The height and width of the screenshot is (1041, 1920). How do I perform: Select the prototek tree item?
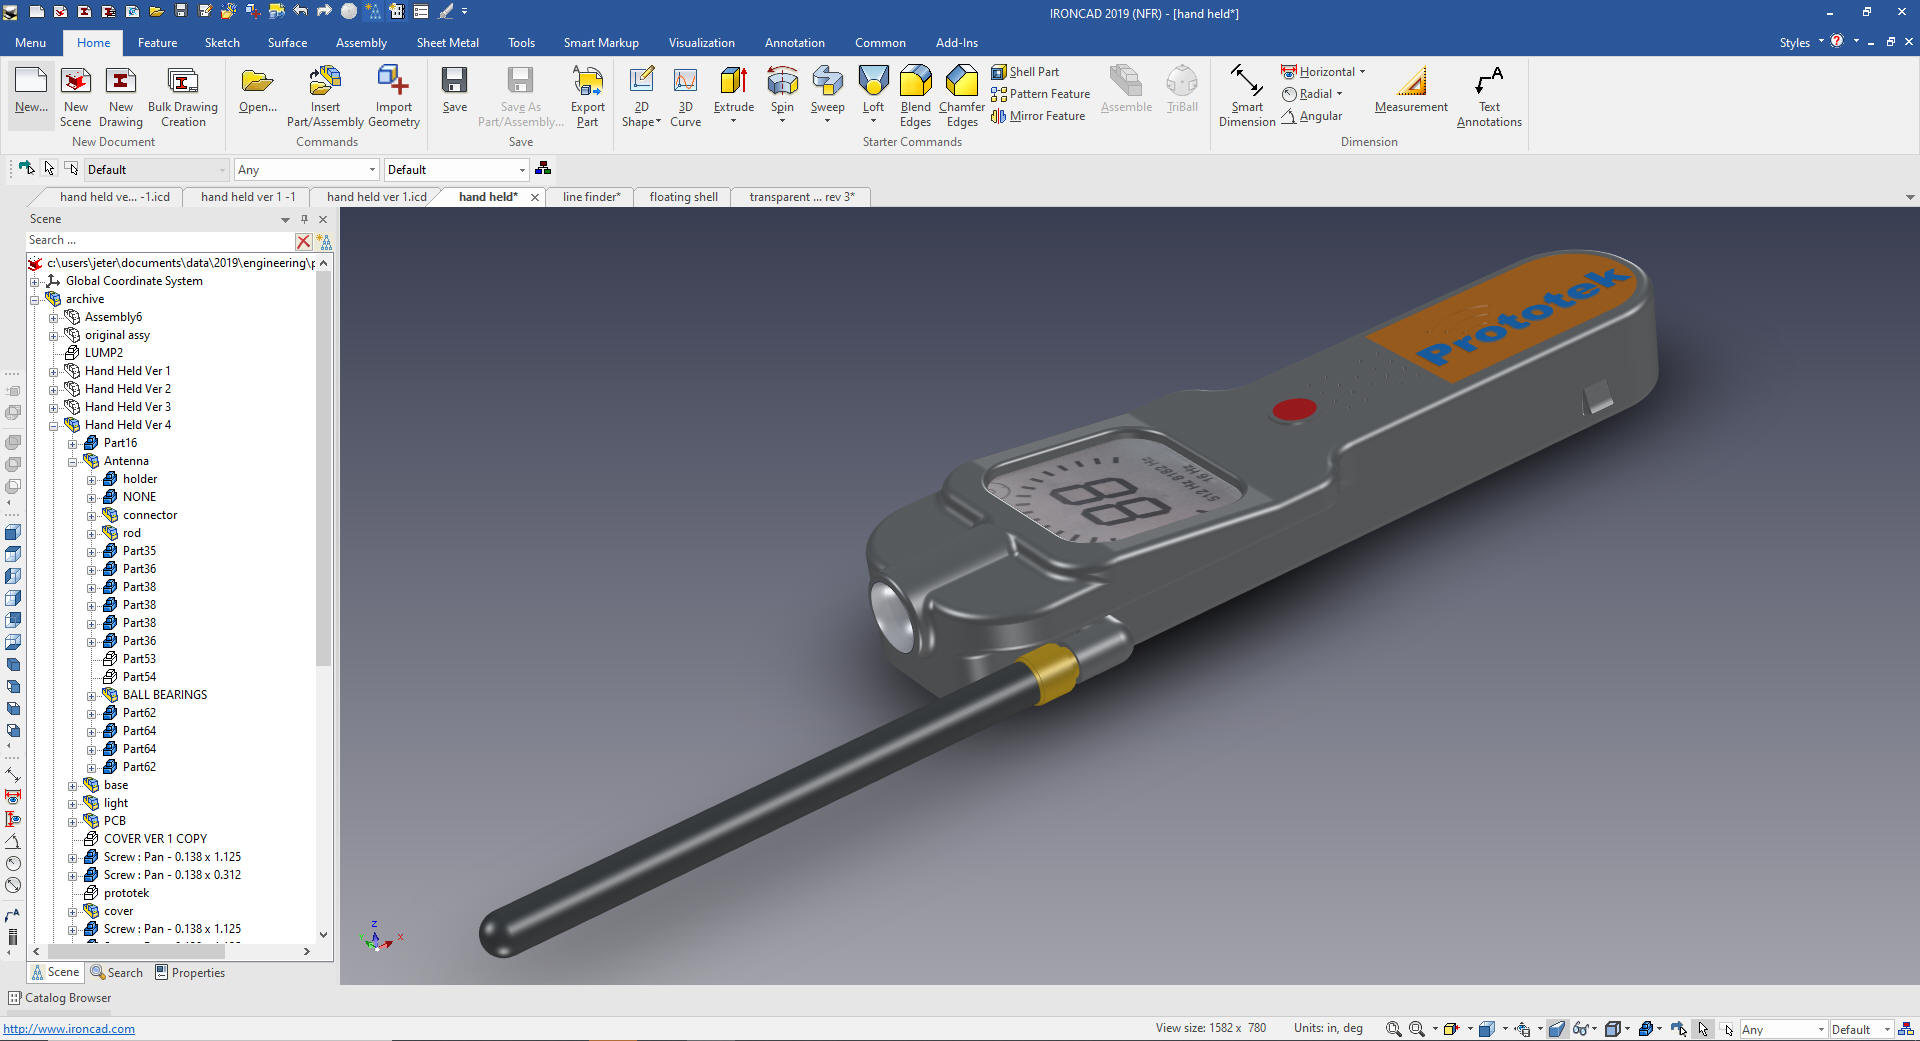[x=126, y=894]
